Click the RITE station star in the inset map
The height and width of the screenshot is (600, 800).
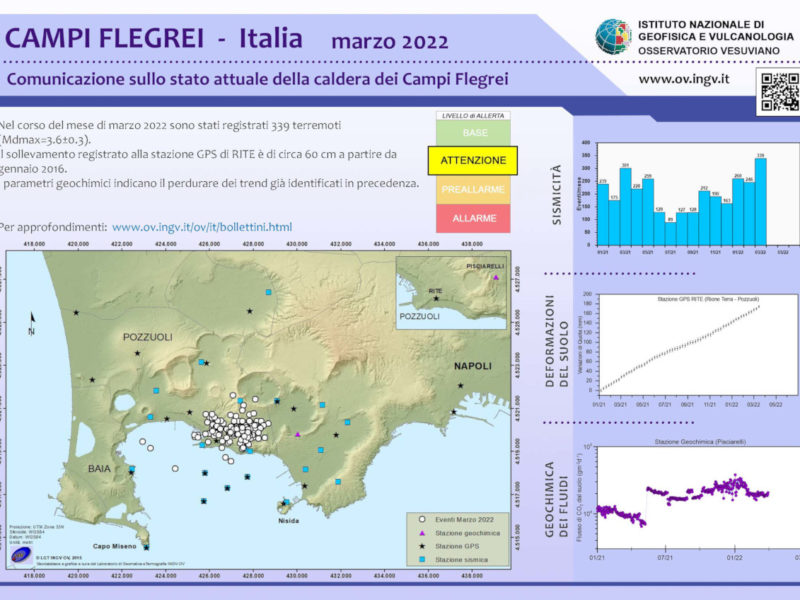coord(436,298)
